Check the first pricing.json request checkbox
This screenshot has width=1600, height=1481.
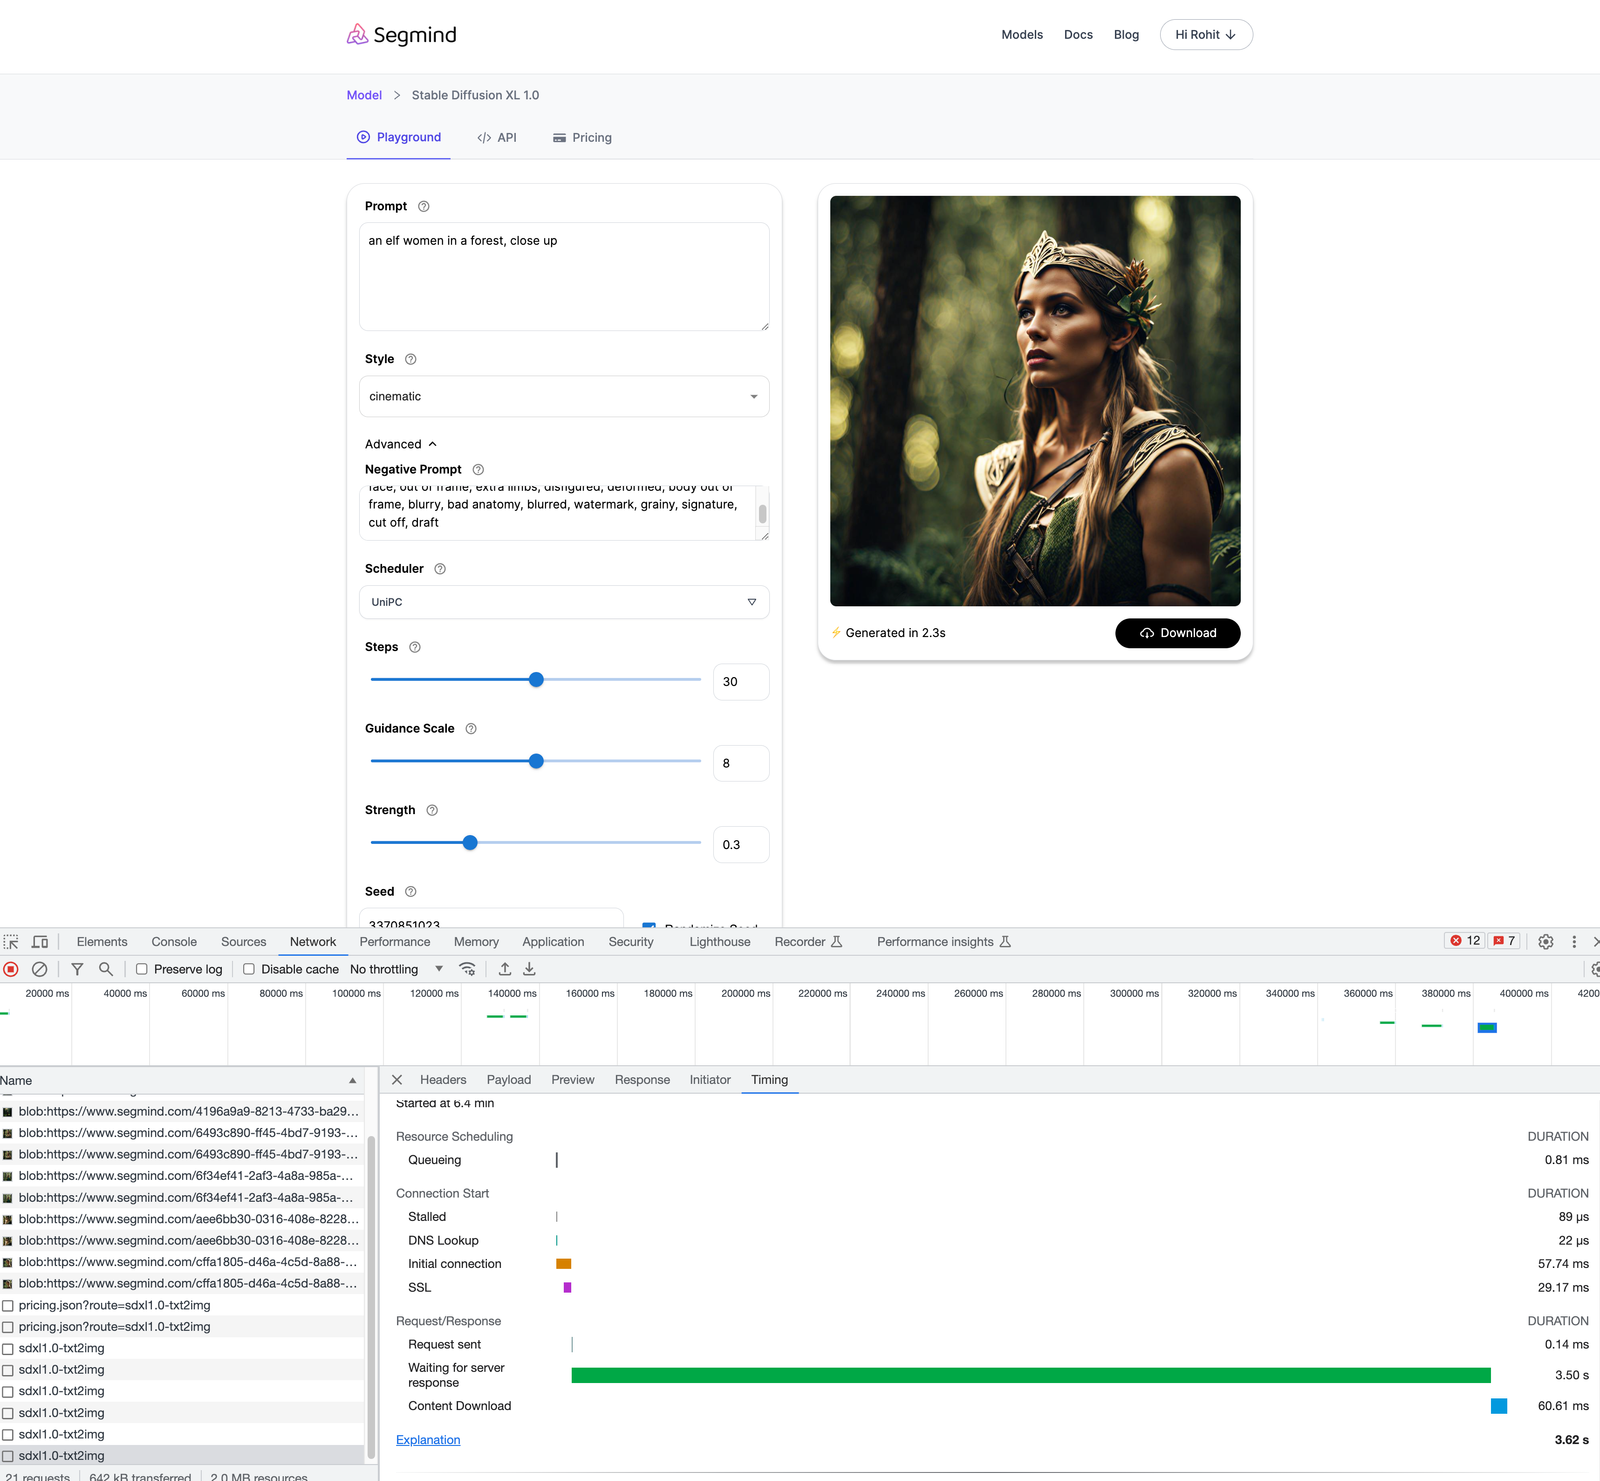point(8,1306)
